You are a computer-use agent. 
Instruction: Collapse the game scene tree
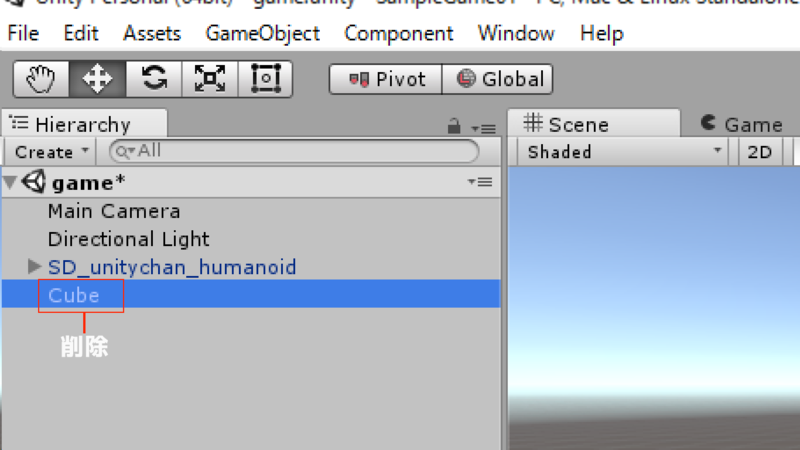coord(10,182)
